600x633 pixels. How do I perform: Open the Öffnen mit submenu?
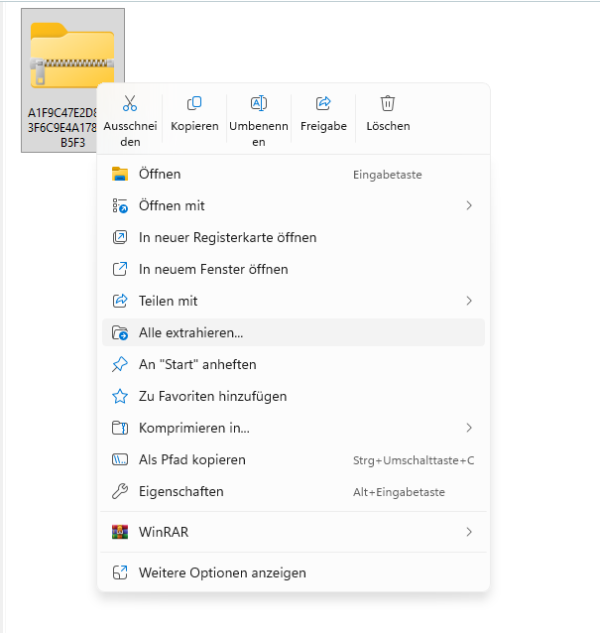coord(294,206)
